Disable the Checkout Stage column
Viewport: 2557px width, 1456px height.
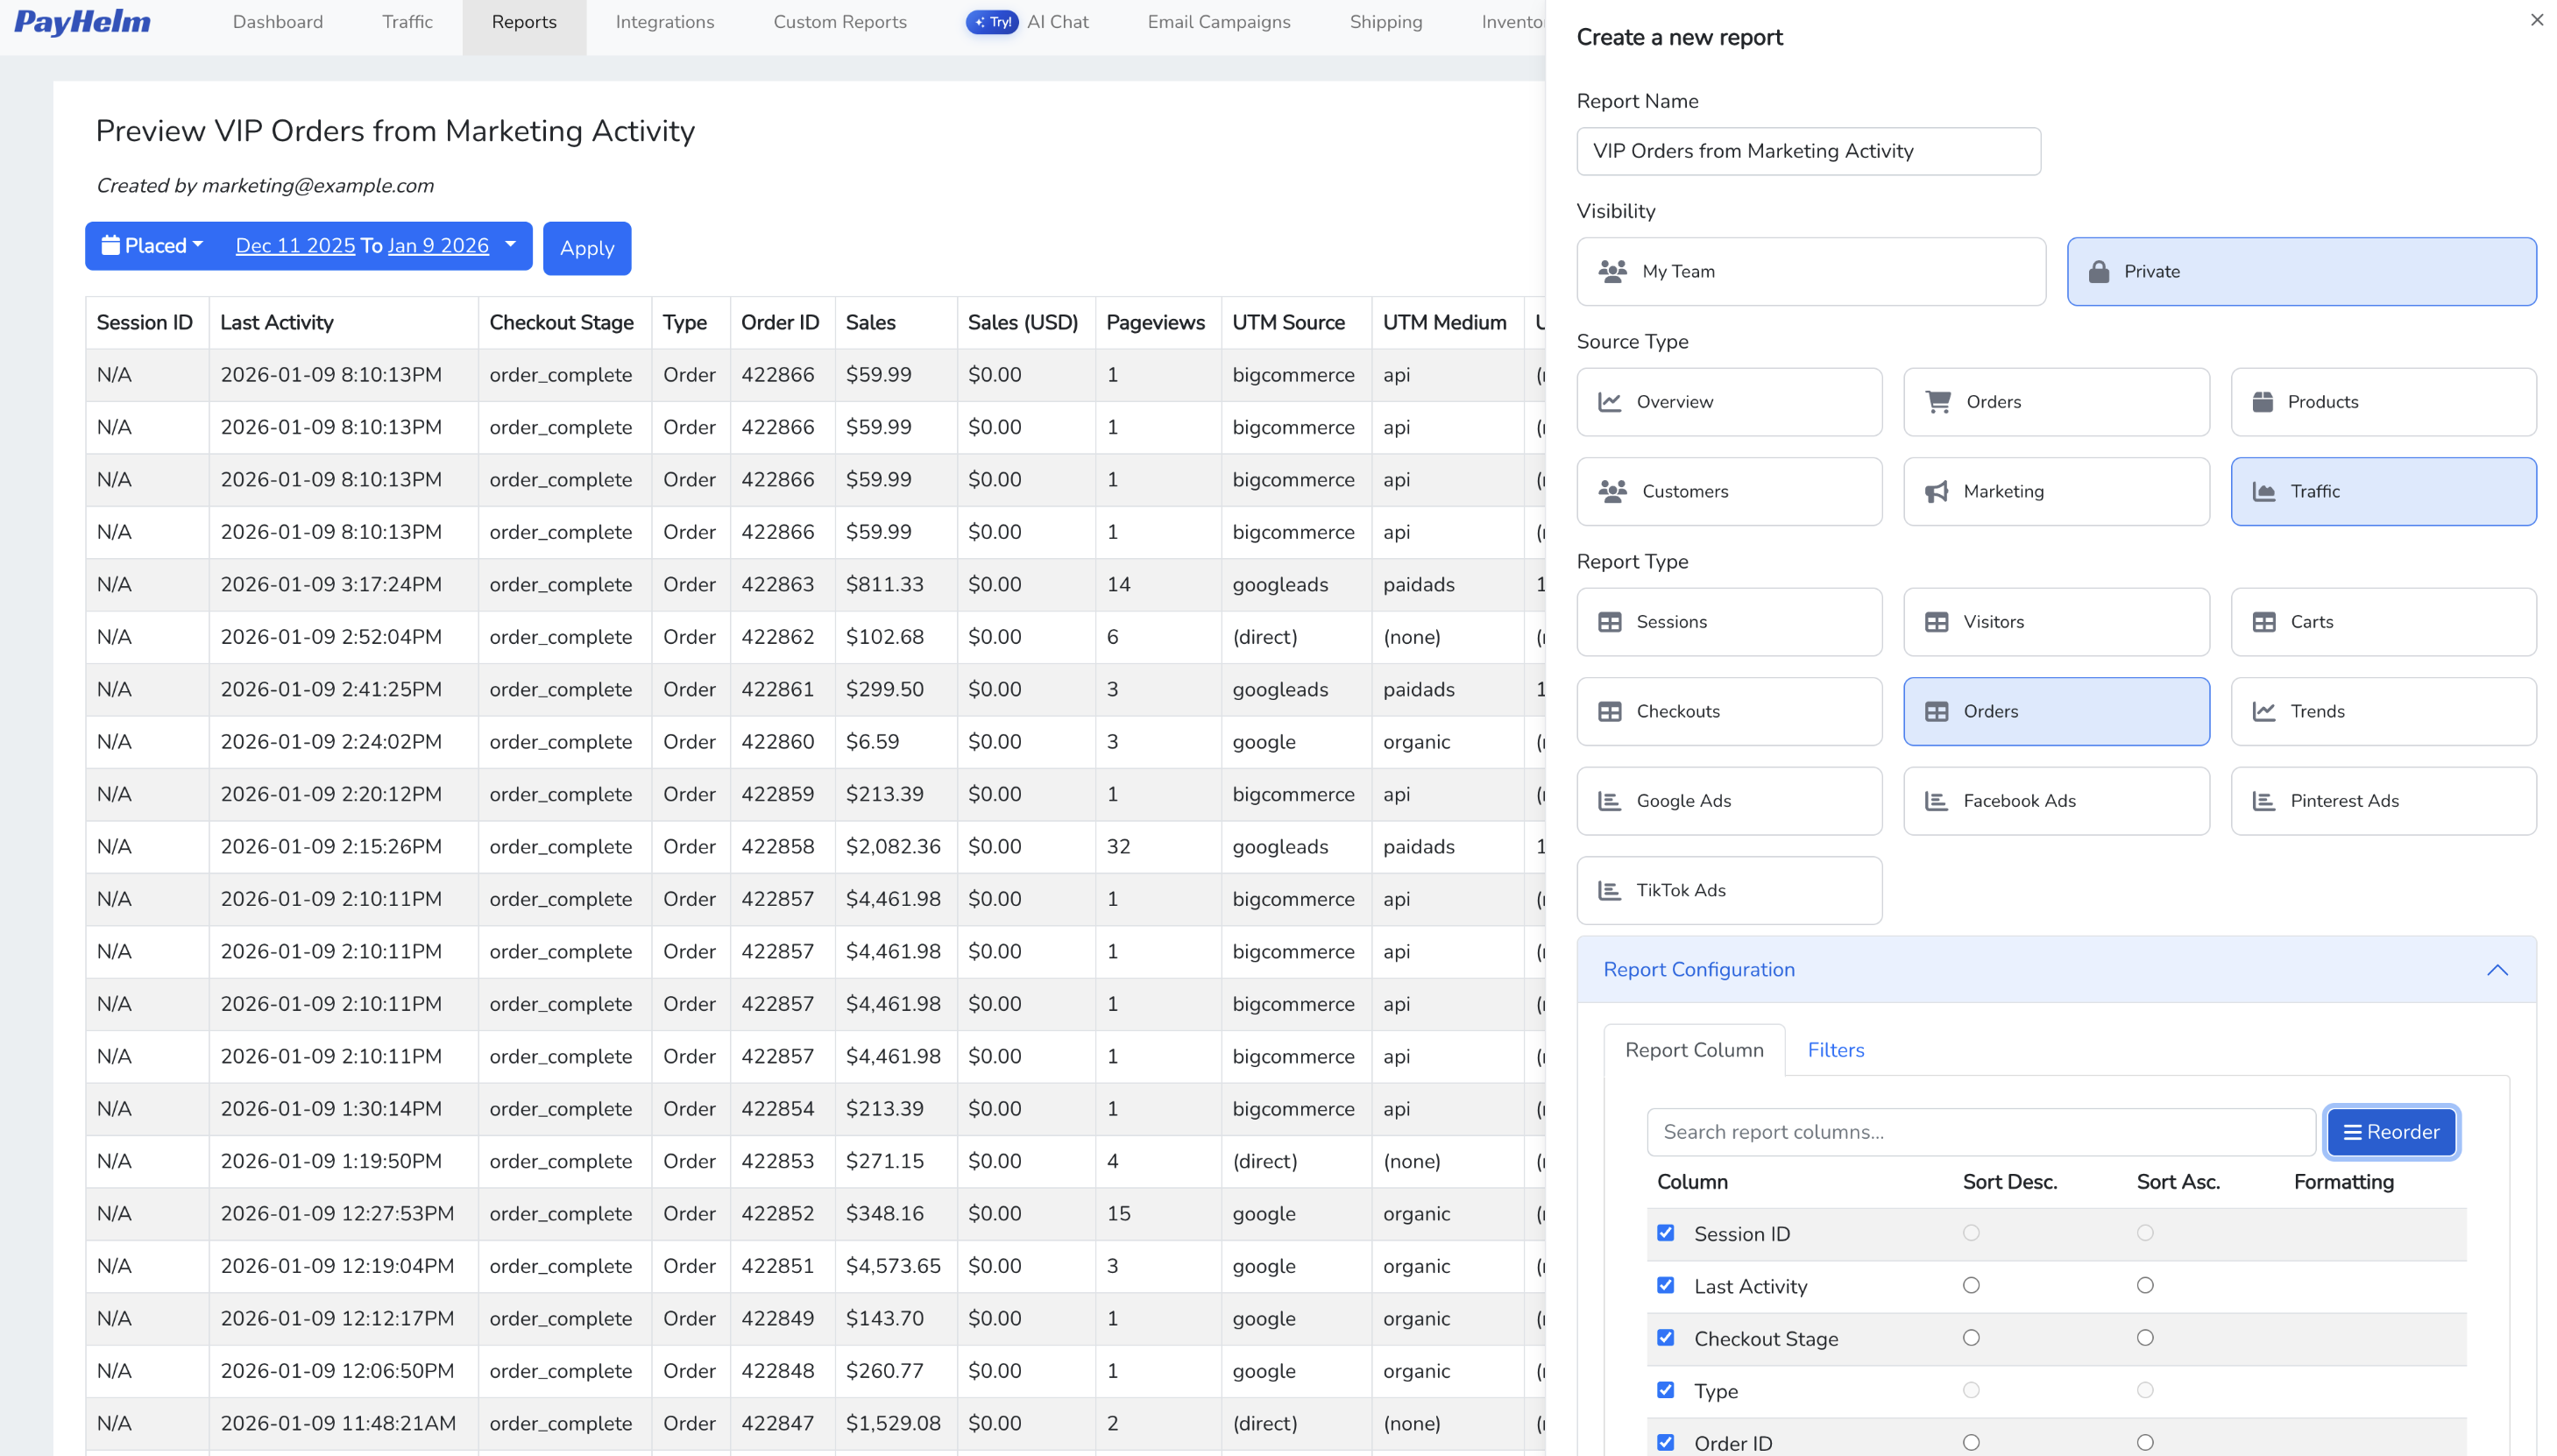[1665, 1337]
